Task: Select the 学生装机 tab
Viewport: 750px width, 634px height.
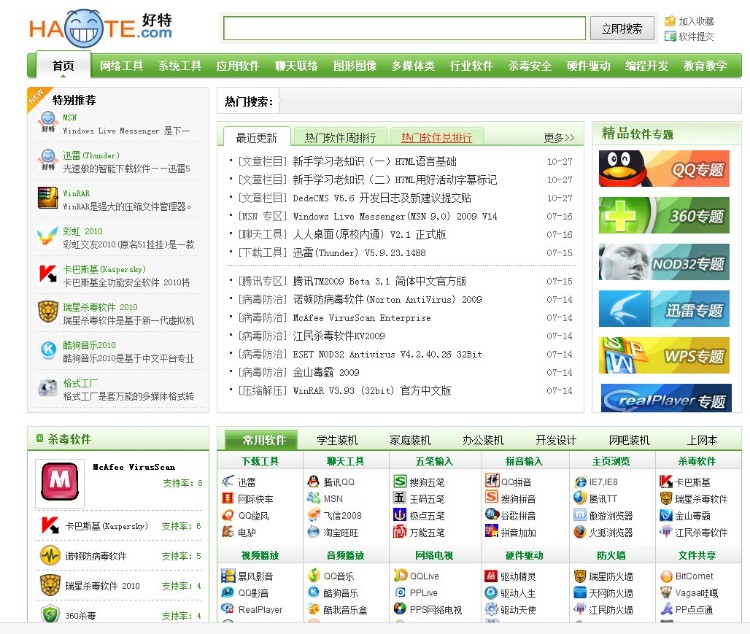Action: (337, 439)
